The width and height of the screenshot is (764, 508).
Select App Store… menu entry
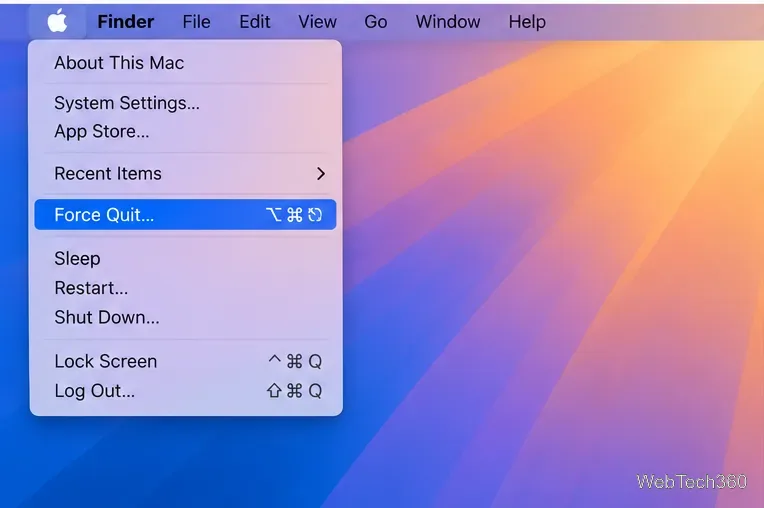(185, 132)
